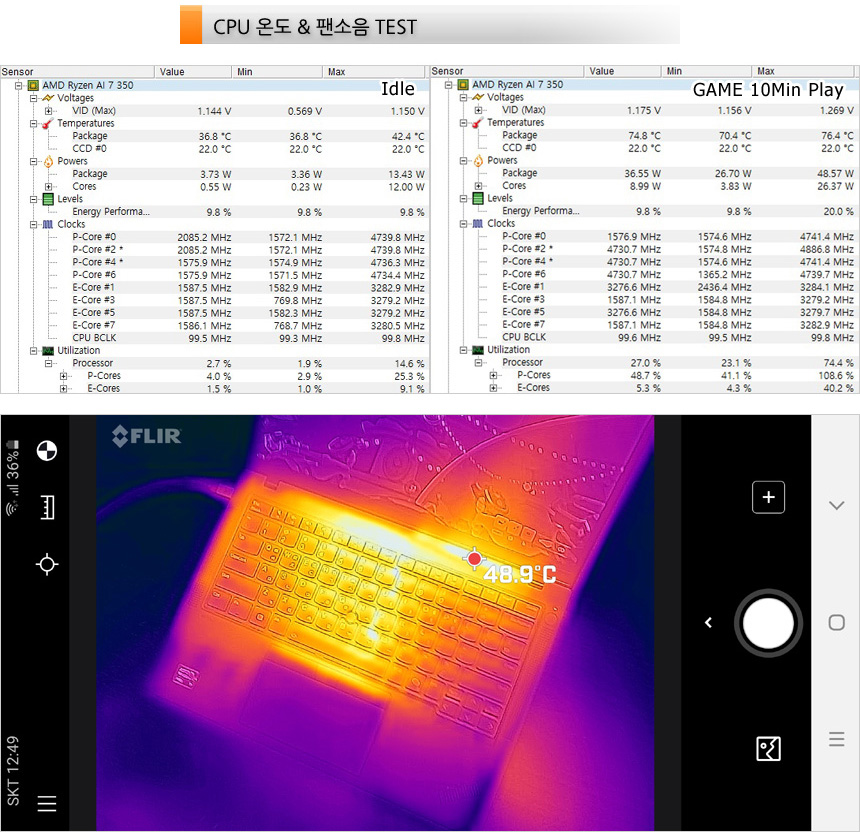The image size is (860, 835).
Task: Select the spot meter crosshair icon
Action: coord(46,565)
